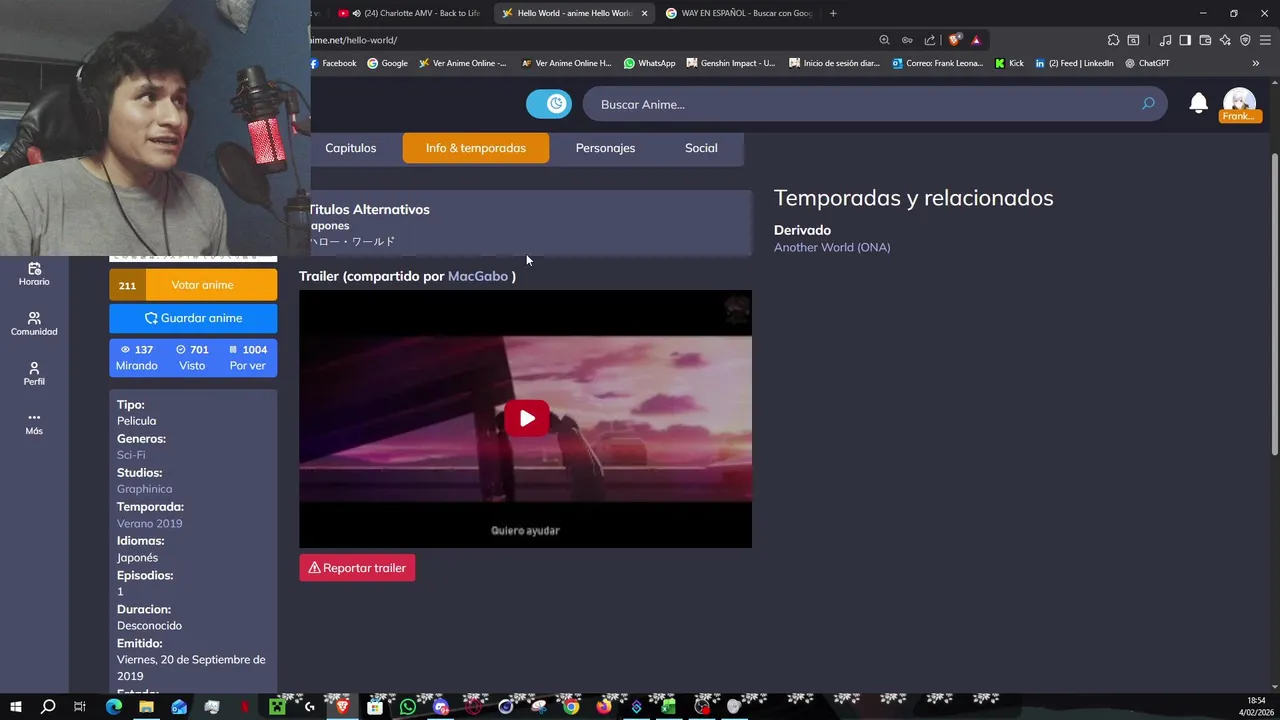Expand hidden bookmarks with the double chevron
The height and width of the screenshot is (720, 1280).
[1256, 63]
